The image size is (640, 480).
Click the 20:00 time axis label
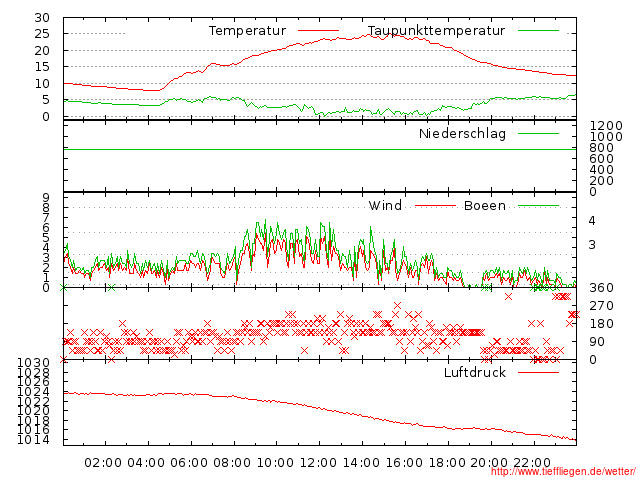click(489, 463)
